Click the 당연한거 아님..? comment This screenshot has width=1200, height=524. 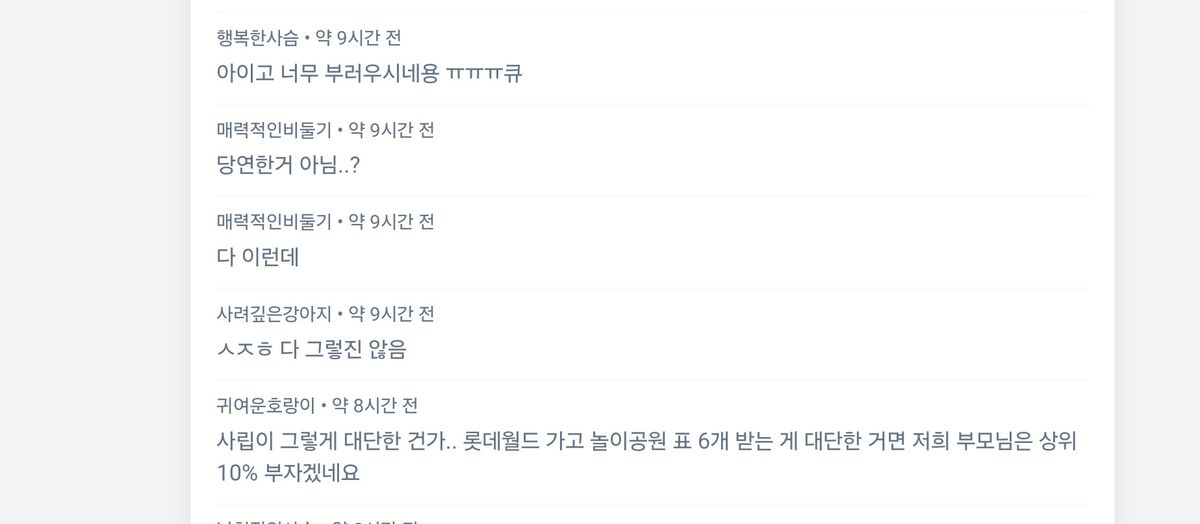click(x=288, y=165)
